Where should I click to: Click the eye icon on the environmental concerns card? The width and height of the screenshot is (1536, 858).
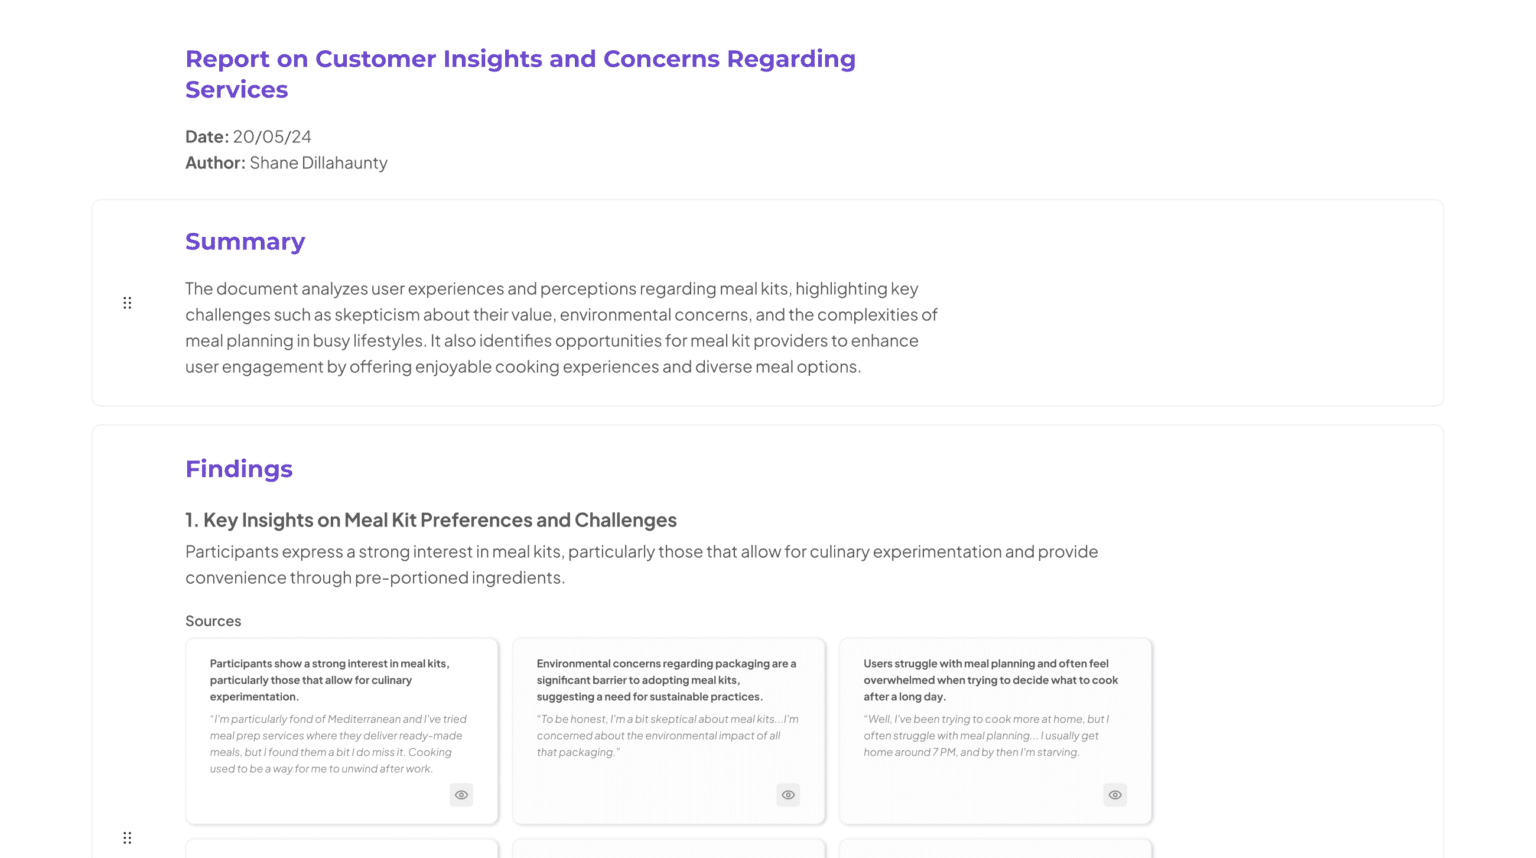[788, 794]
